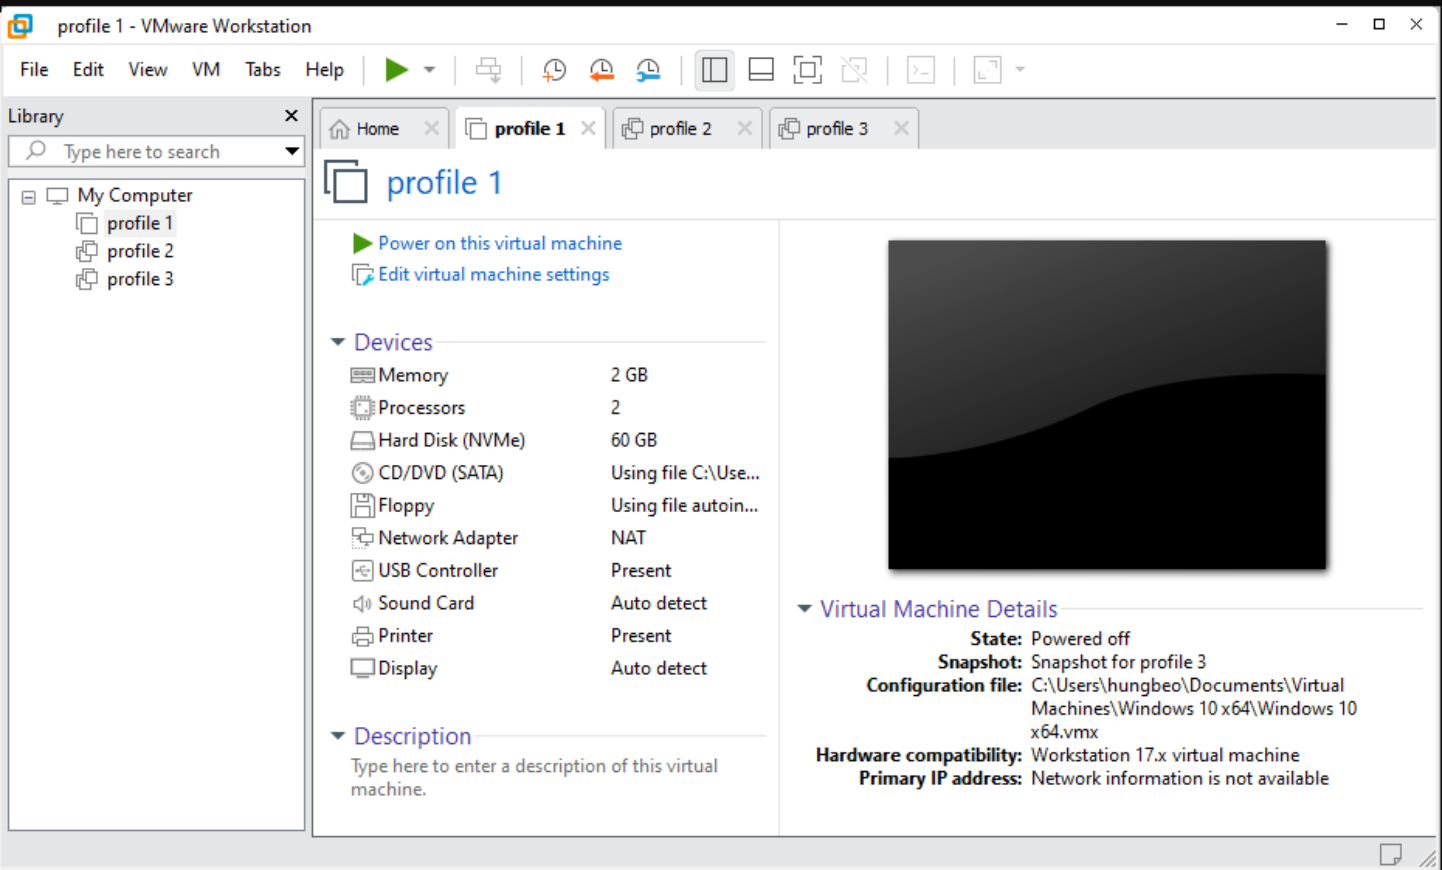Open the stretch options dropdown arrow in toolbar

click(1020, 70)
